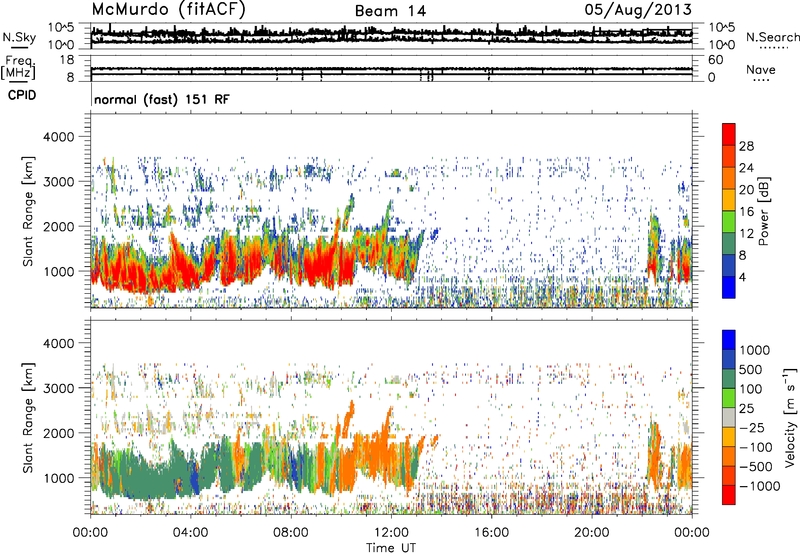Click the "Velocity [m s-1]" colorbar title

(x=789, y=417)
